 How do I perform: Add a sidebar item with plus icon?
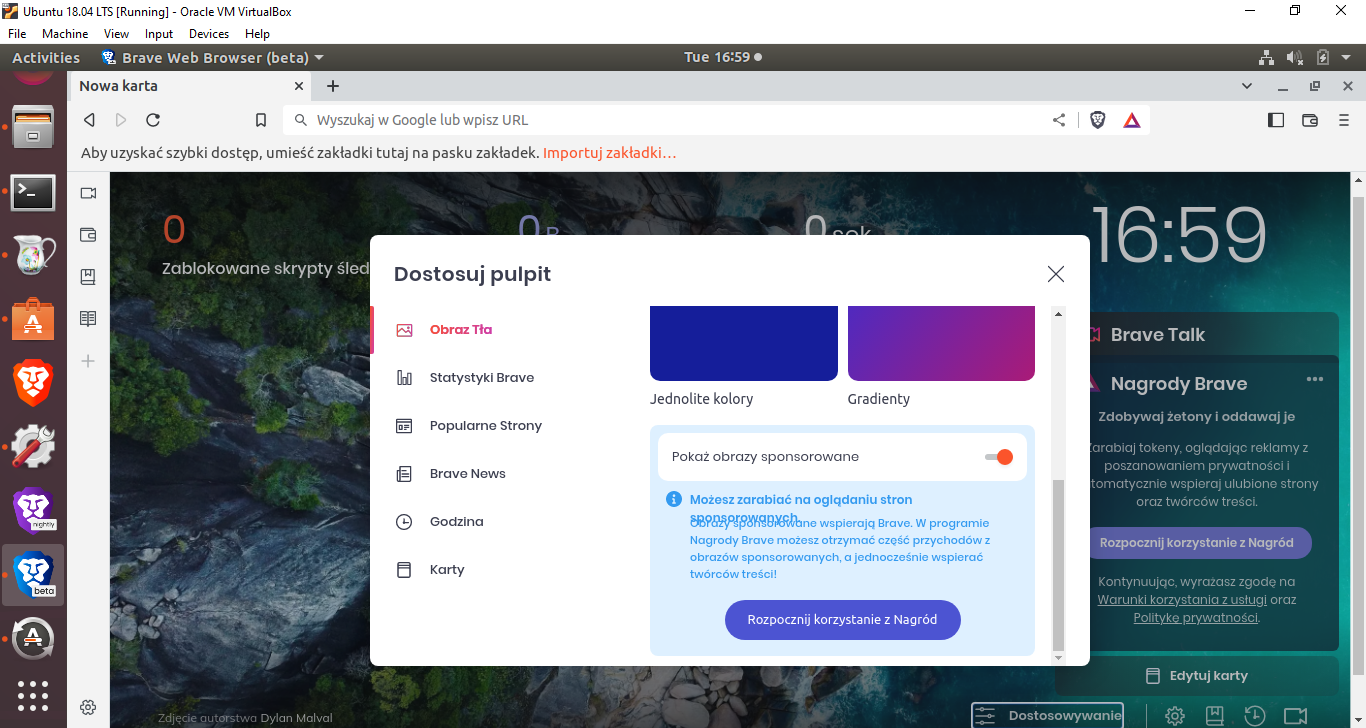[x=88, y=361]
